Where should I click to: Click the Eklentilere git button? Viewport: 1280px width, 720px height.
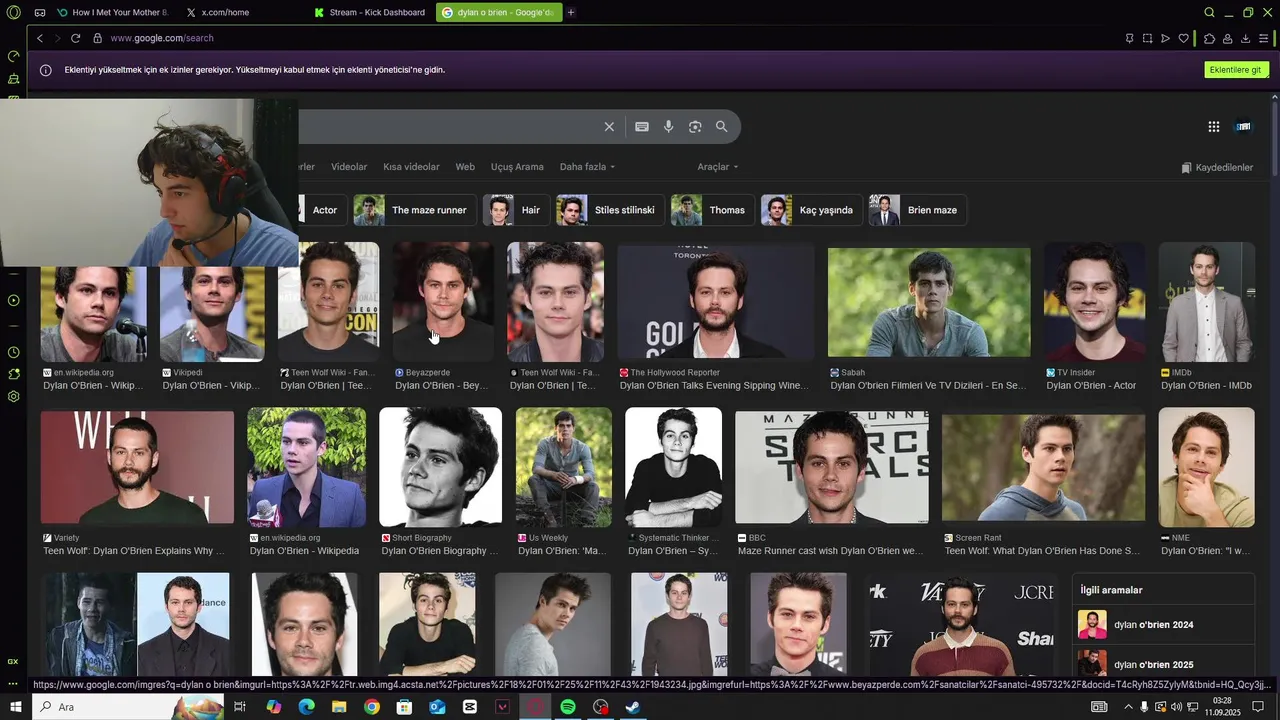click(1236, 70)
